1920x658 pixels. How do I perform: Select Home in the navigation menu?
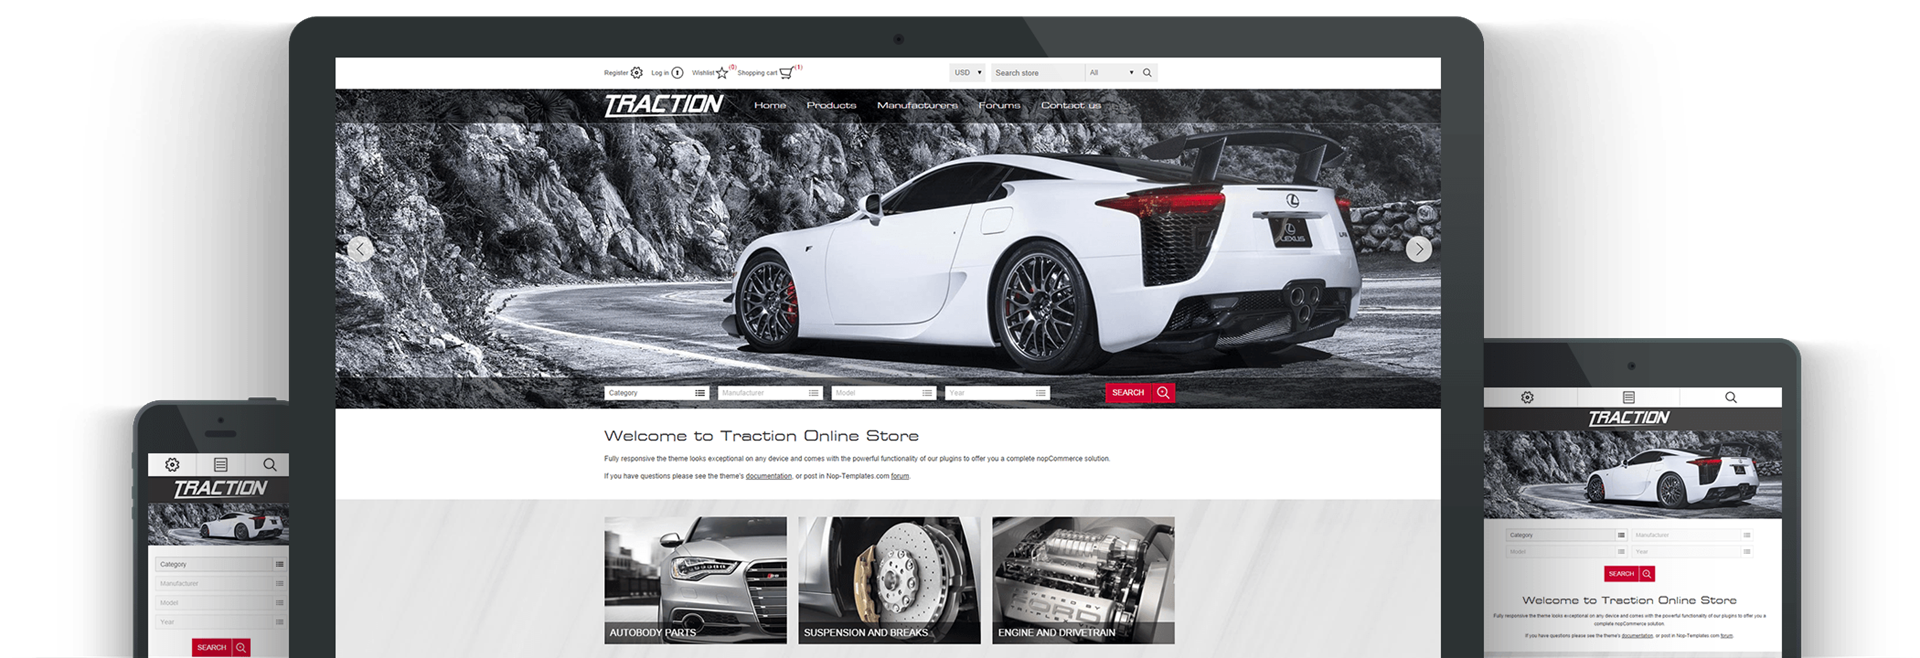pyautogui.click(x=770, y=105)
